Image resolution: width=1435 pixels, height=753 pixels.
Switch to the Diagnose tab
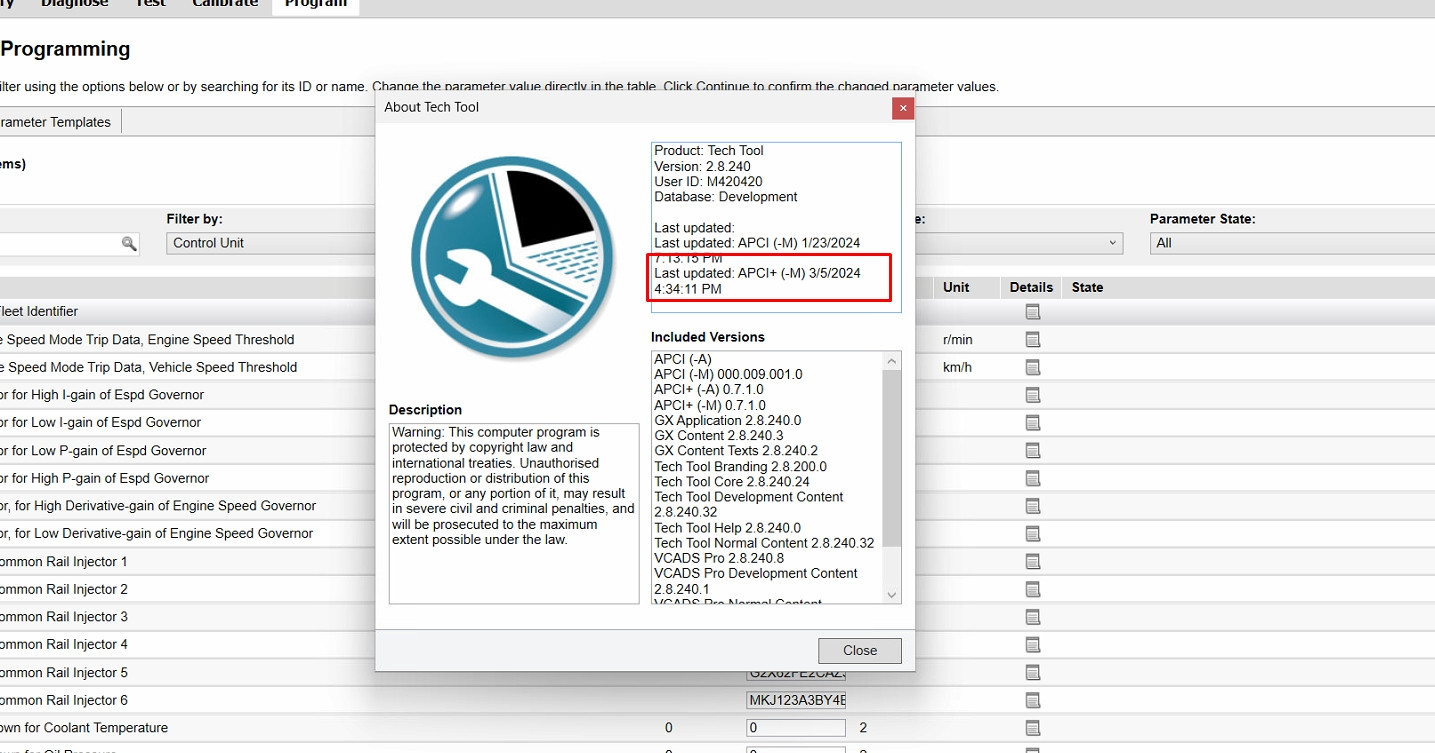[74, 4]
